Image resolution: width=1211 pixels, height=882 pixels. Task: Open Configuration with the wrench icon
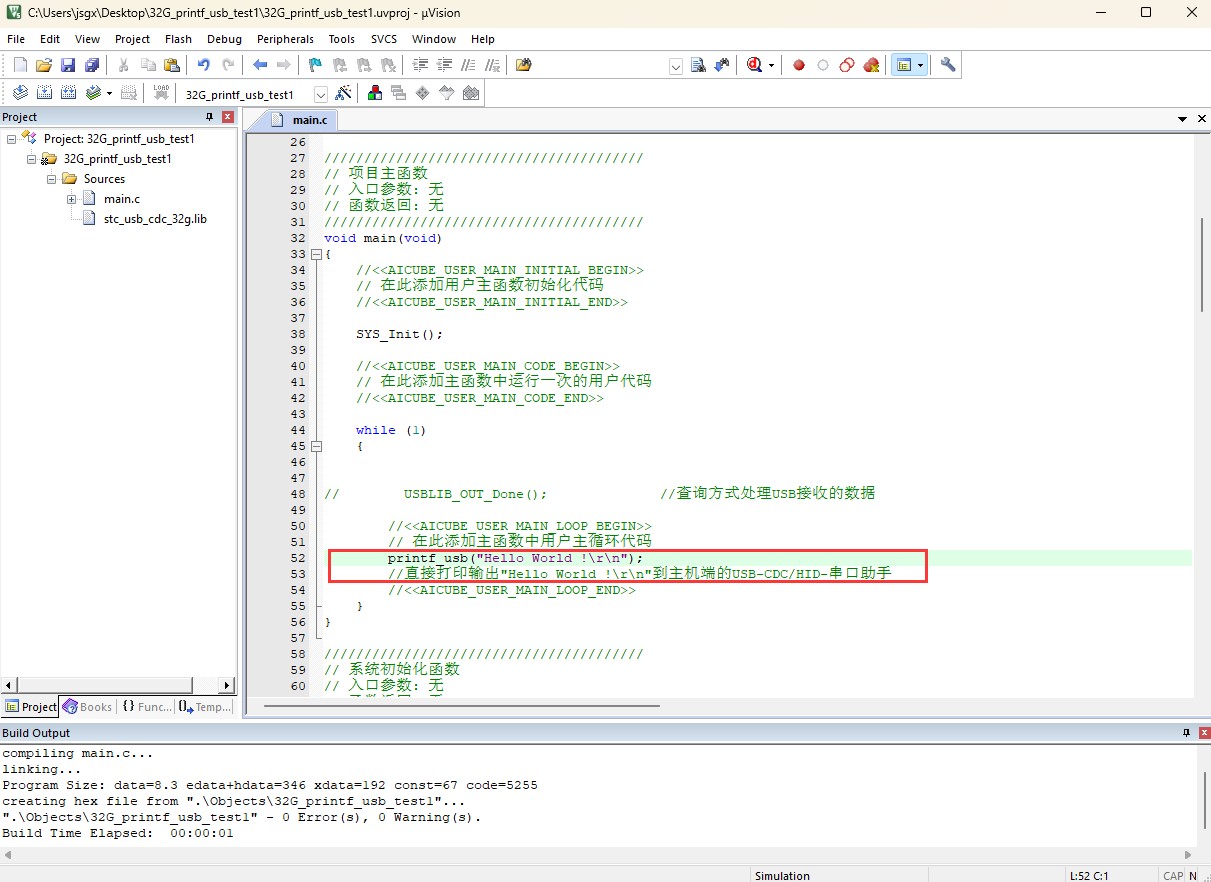(948, 65)
